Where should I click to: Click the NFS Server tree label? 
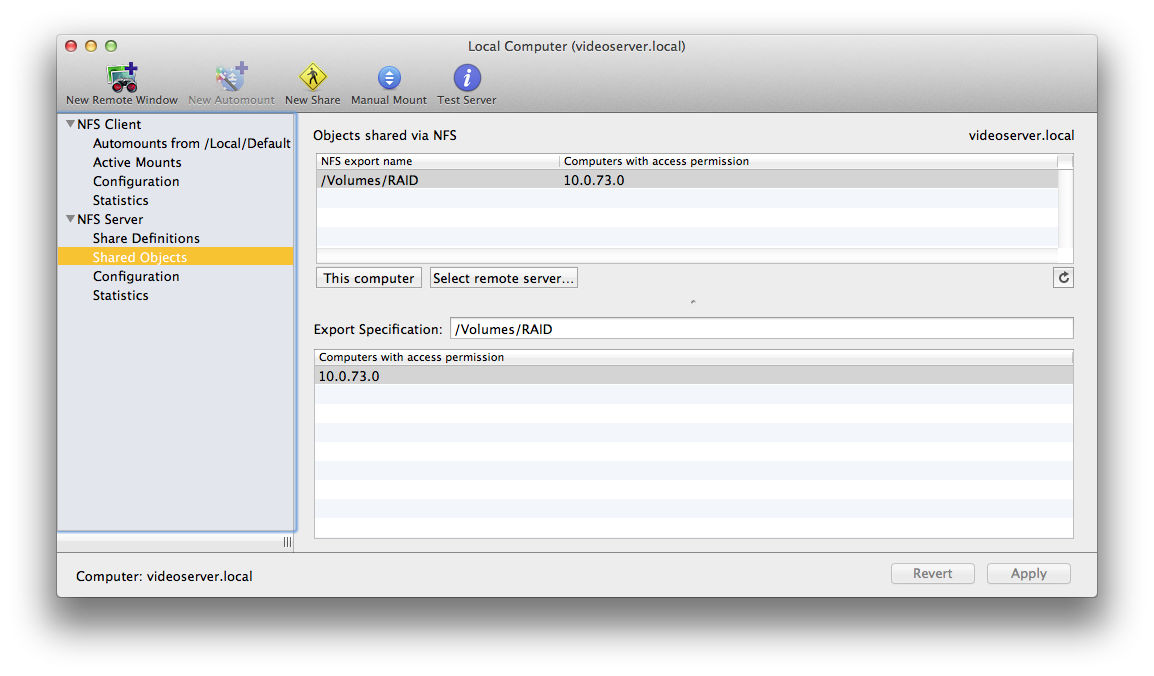click(110, 219)
